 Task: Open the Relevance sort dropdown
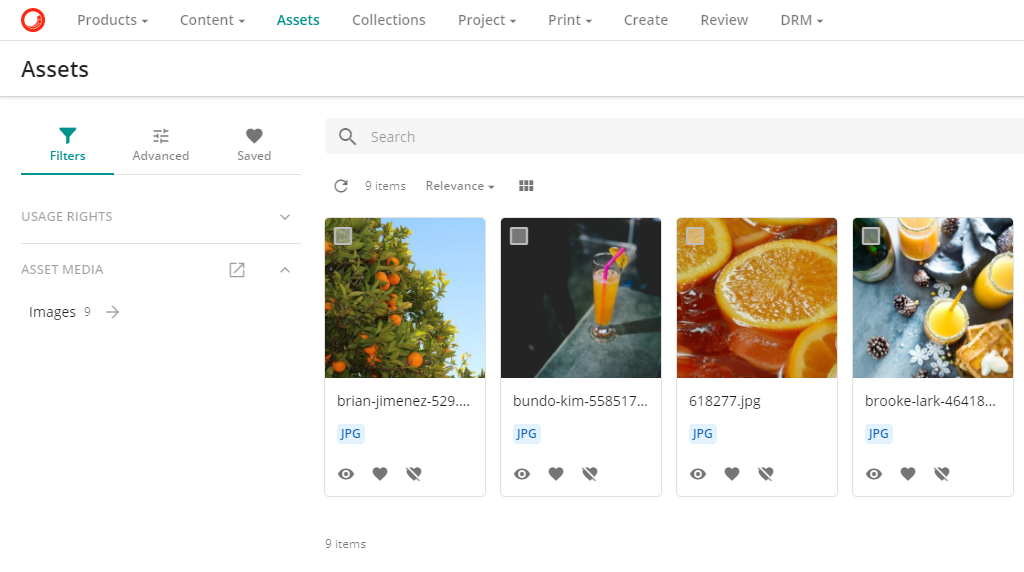point(460,186)
